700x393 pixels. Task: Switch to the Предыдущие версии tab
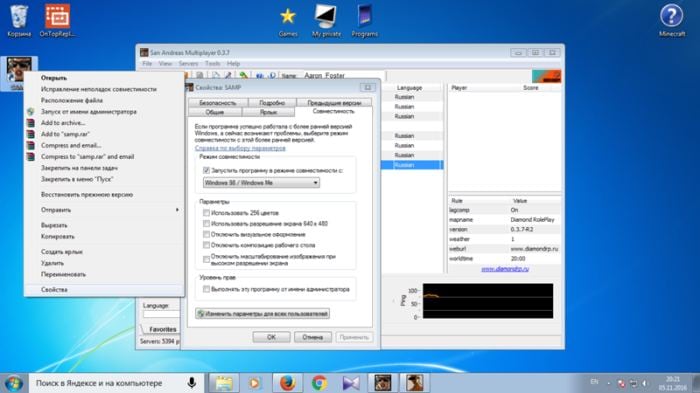pyautogui.click(x=334, y=103)
